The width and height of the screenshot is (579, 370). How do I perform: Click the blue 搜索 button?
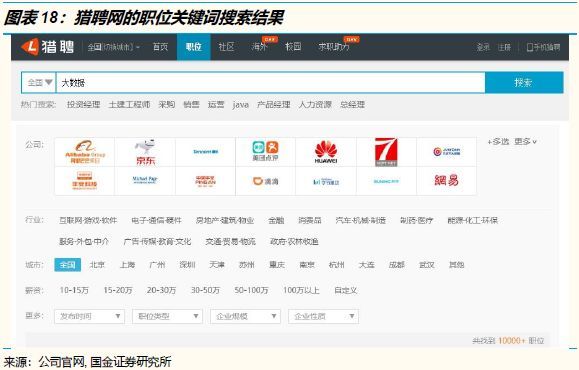[524, 82]
